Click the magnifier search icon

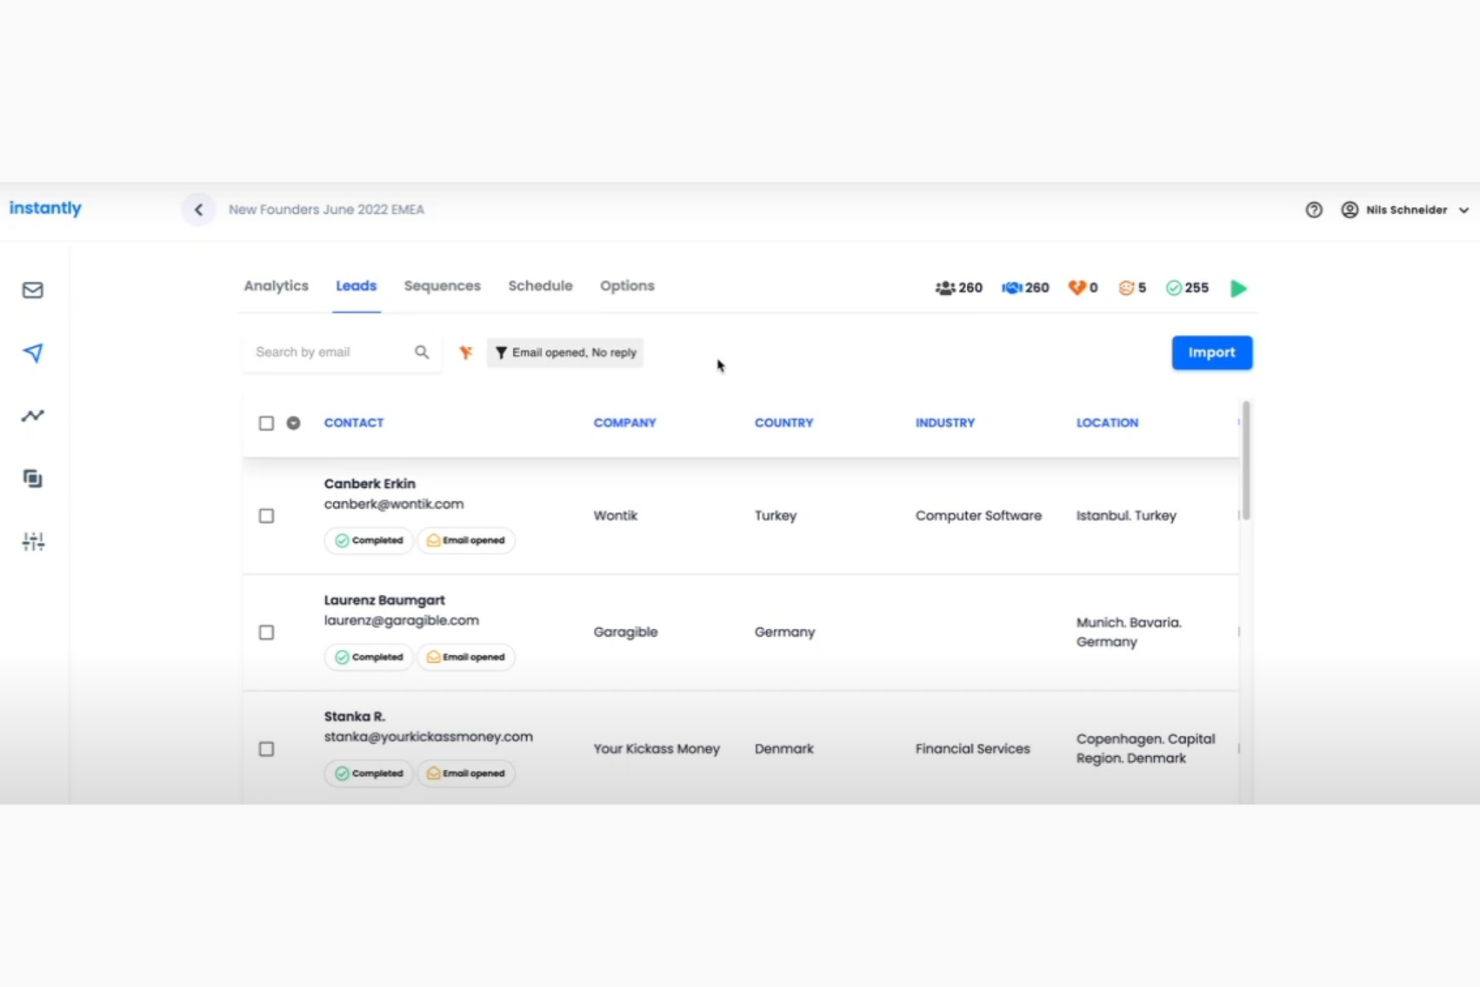click(422, 352)
